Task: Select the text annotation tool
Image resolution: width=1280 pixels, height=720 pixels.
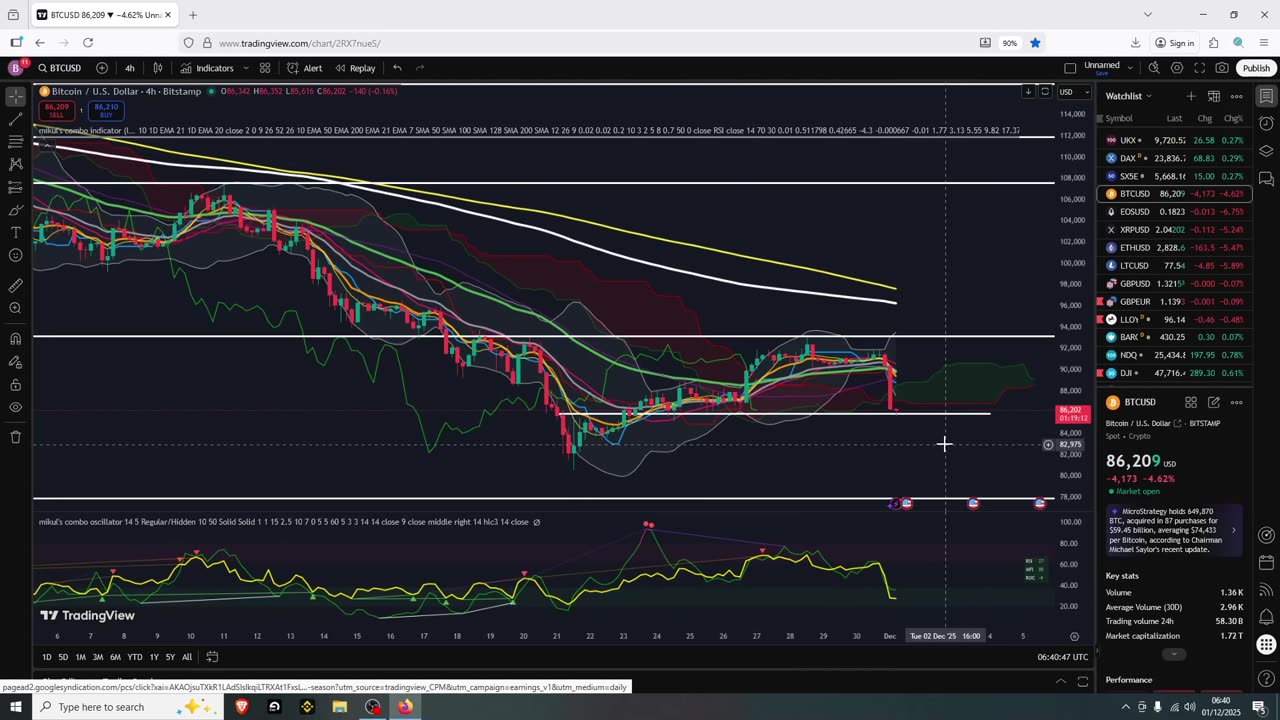Action: (x=16, y=233)
